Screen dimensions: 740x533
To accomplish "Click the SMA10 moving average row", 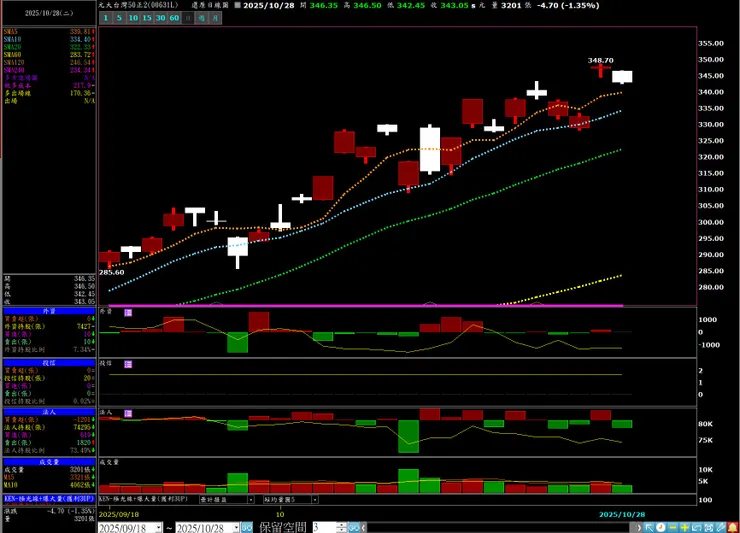I will pos(49,40).
